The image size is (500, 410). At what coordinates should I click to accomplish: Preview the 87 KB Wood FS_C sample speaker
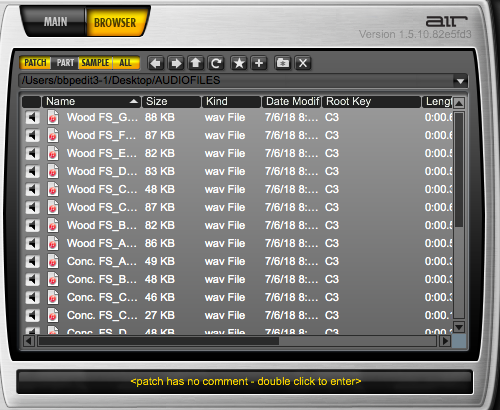[32, 207]
